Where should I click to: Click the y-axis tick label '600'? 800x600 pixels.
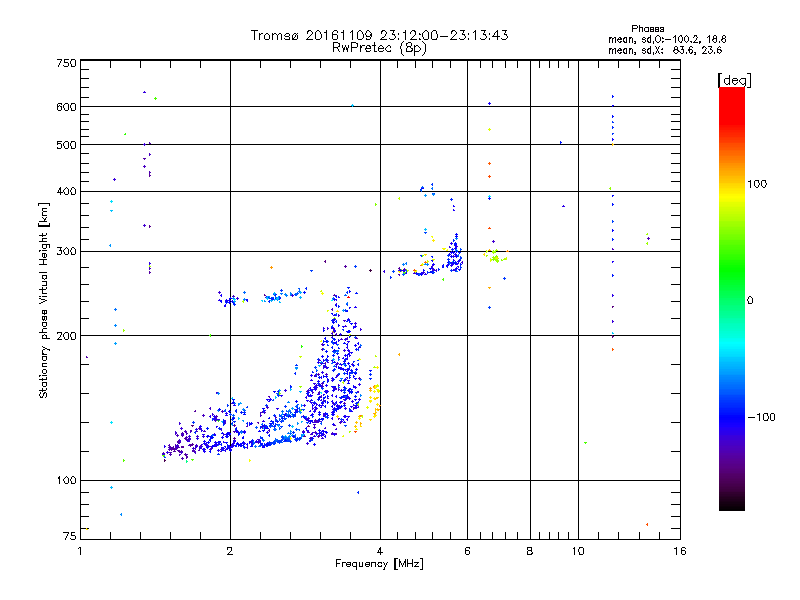[x=66, y=107]
